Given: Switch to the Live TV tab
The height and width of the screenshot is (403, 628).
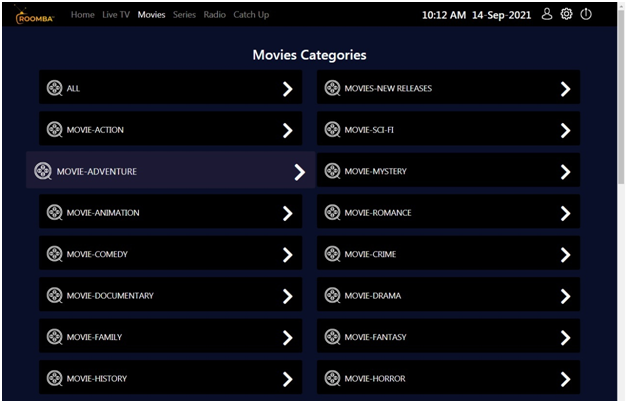Looking at the screenshot, I should tap(116, 15).
